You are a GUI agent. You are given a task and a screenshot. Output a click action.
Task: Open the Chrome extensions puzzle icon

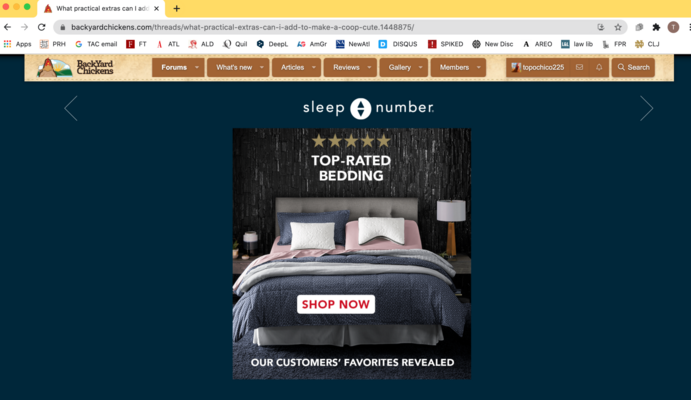(x=656, y=27)
